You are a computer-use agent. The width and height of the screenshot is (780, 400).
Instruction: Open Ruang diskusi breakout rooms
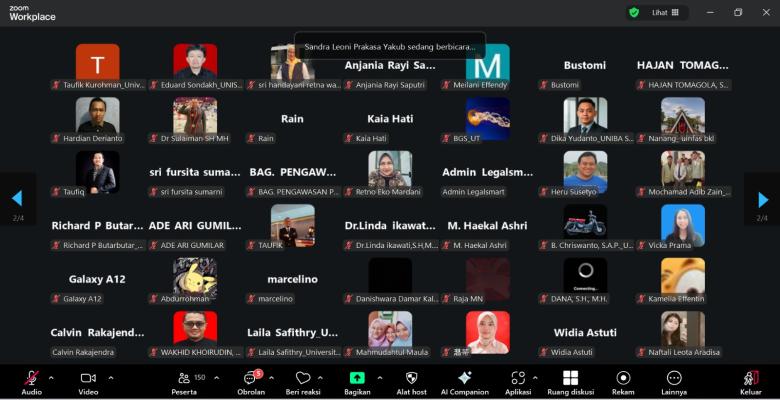point(570,378)
